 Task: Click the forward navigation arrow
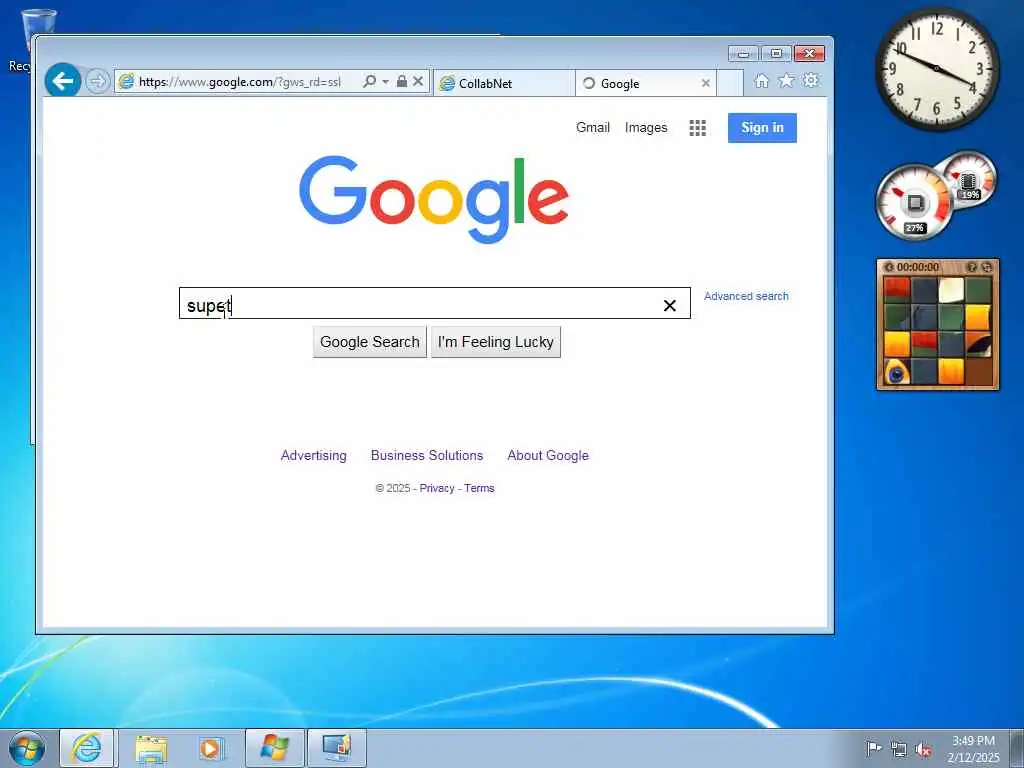97,82
